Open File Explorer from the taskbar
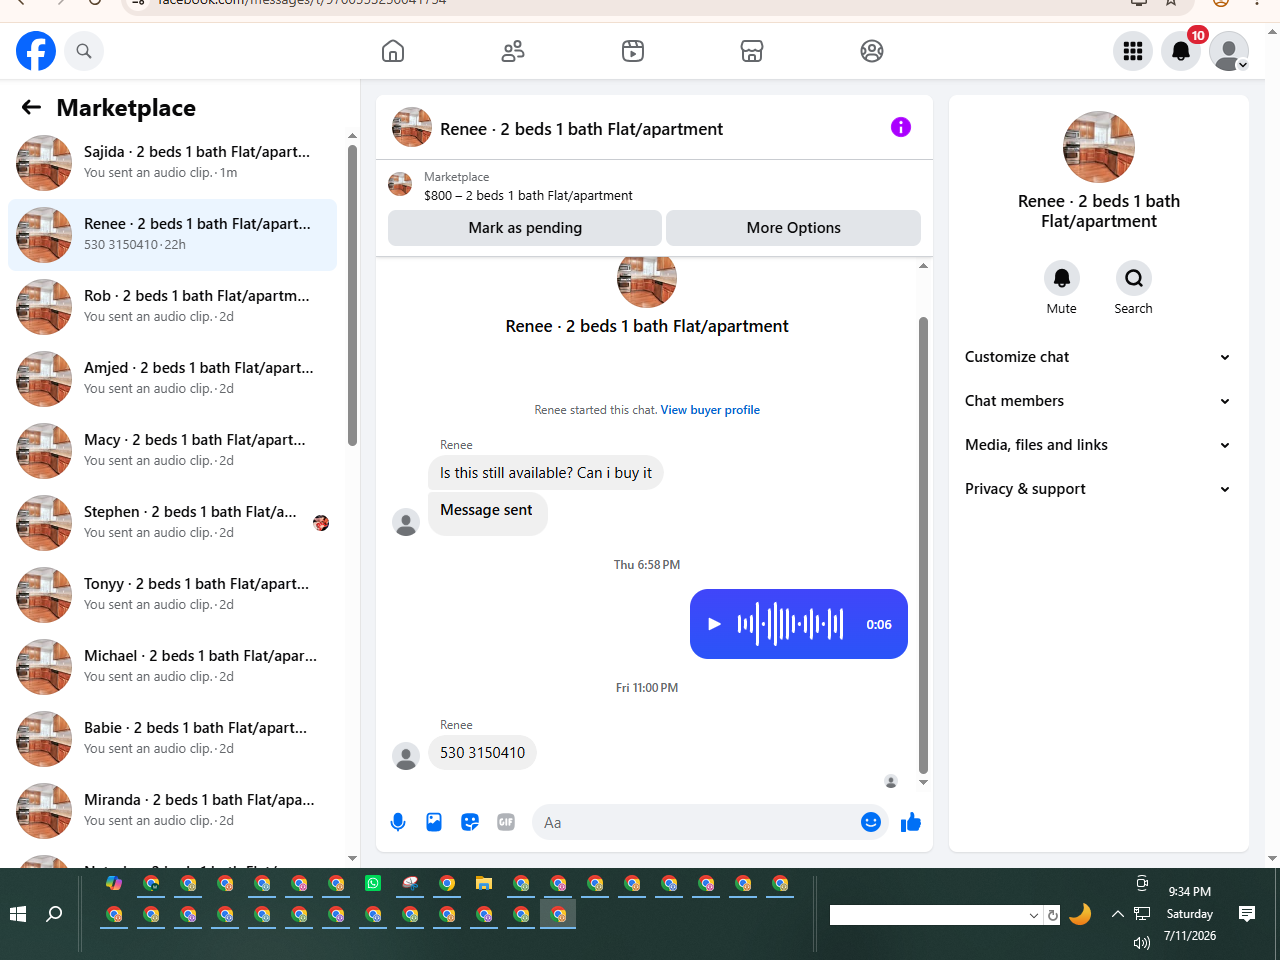 484,883
